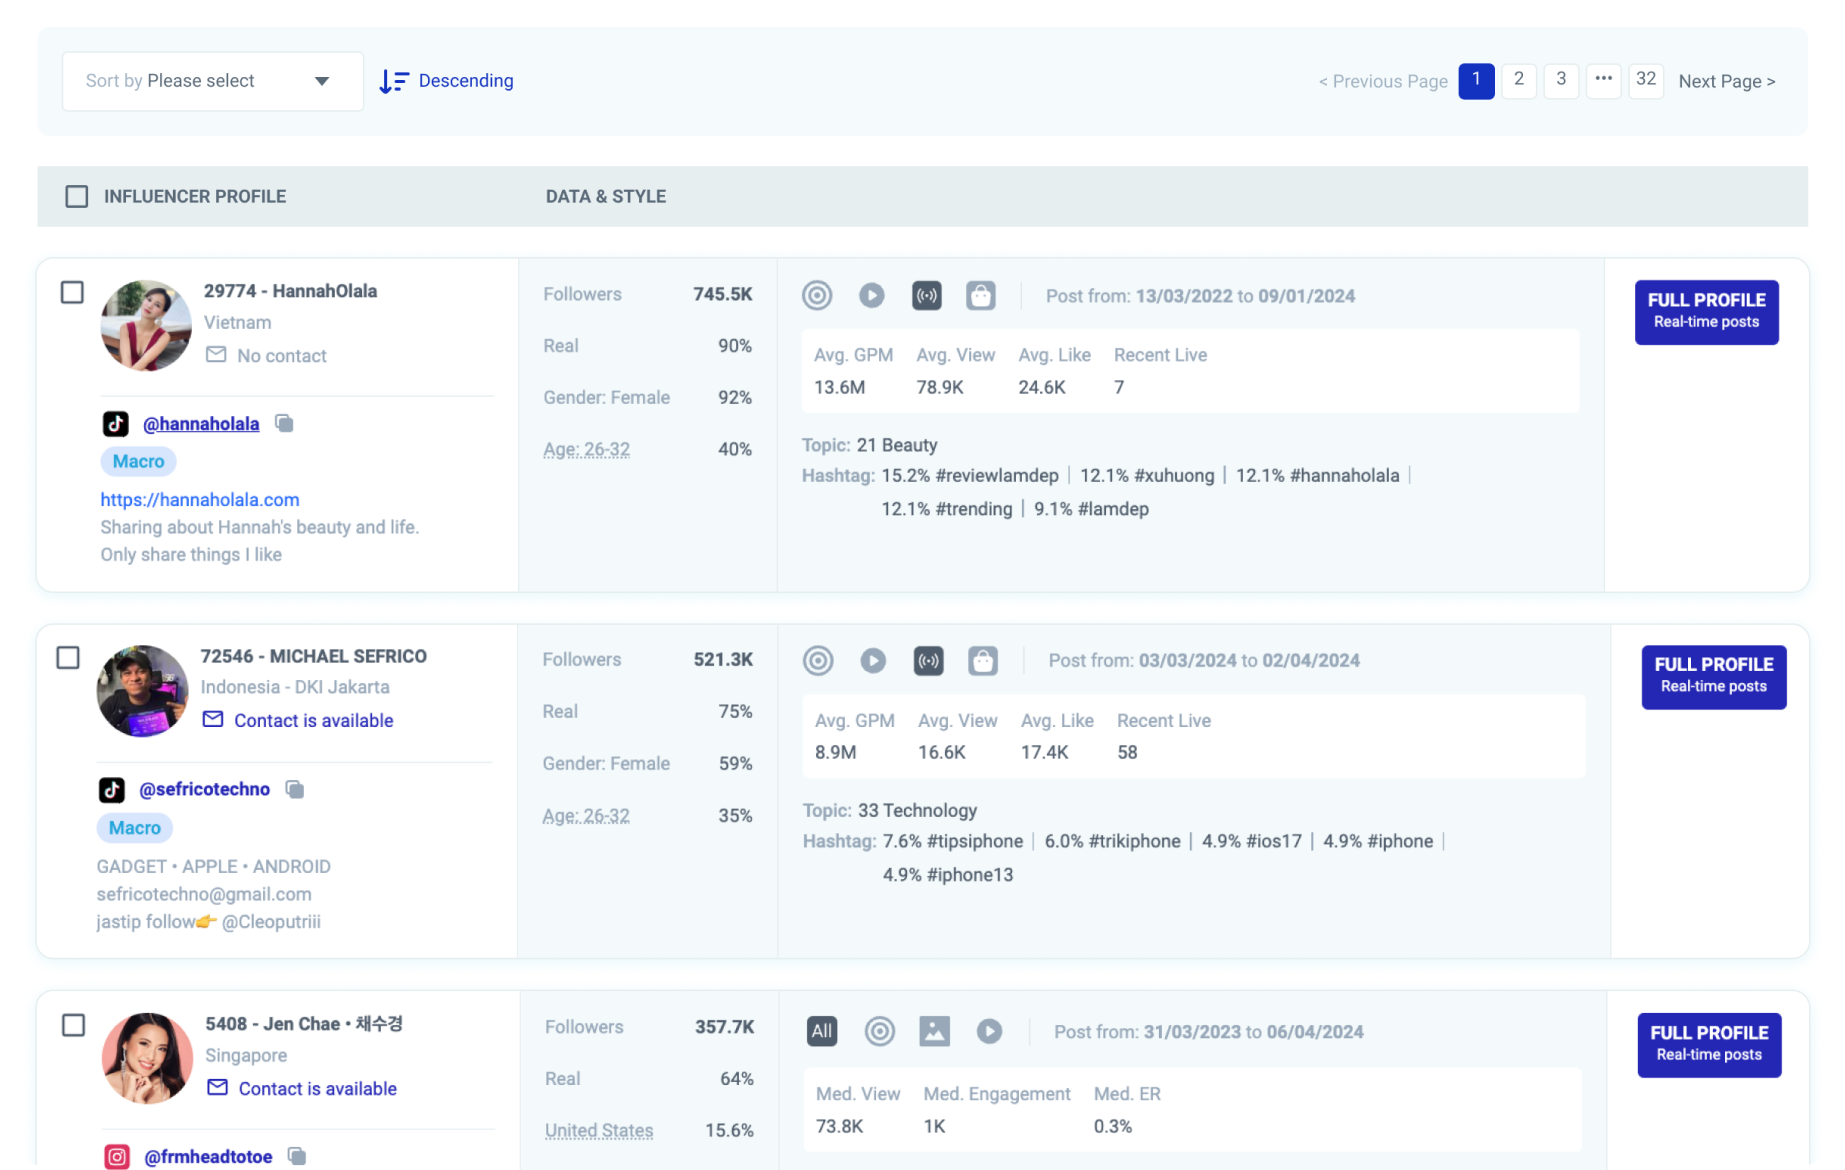Toggle the Descending sort order icon

tap(394, 82)
